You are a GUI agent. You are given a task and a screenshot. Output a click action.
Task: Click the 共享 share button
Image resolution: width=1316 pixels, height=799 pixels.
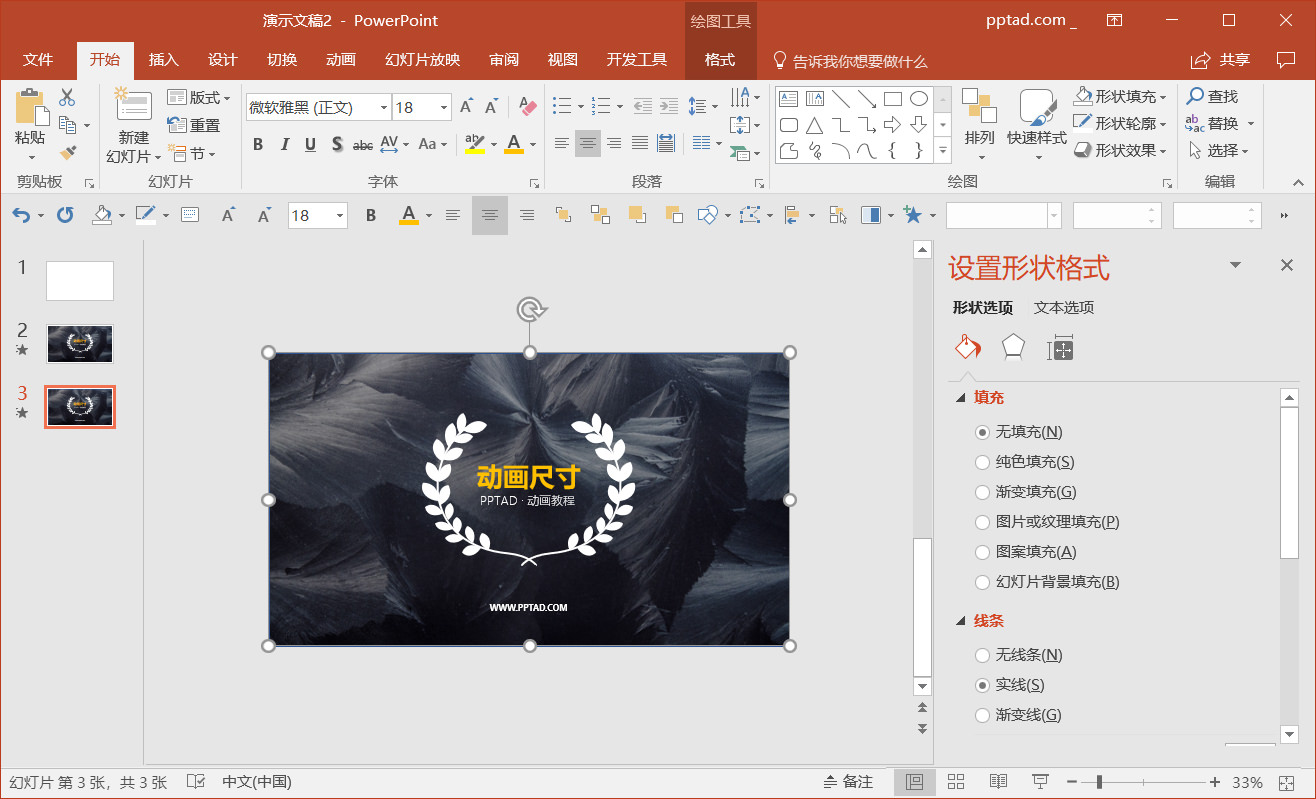pyautogui.click(x=1221, y=60)
